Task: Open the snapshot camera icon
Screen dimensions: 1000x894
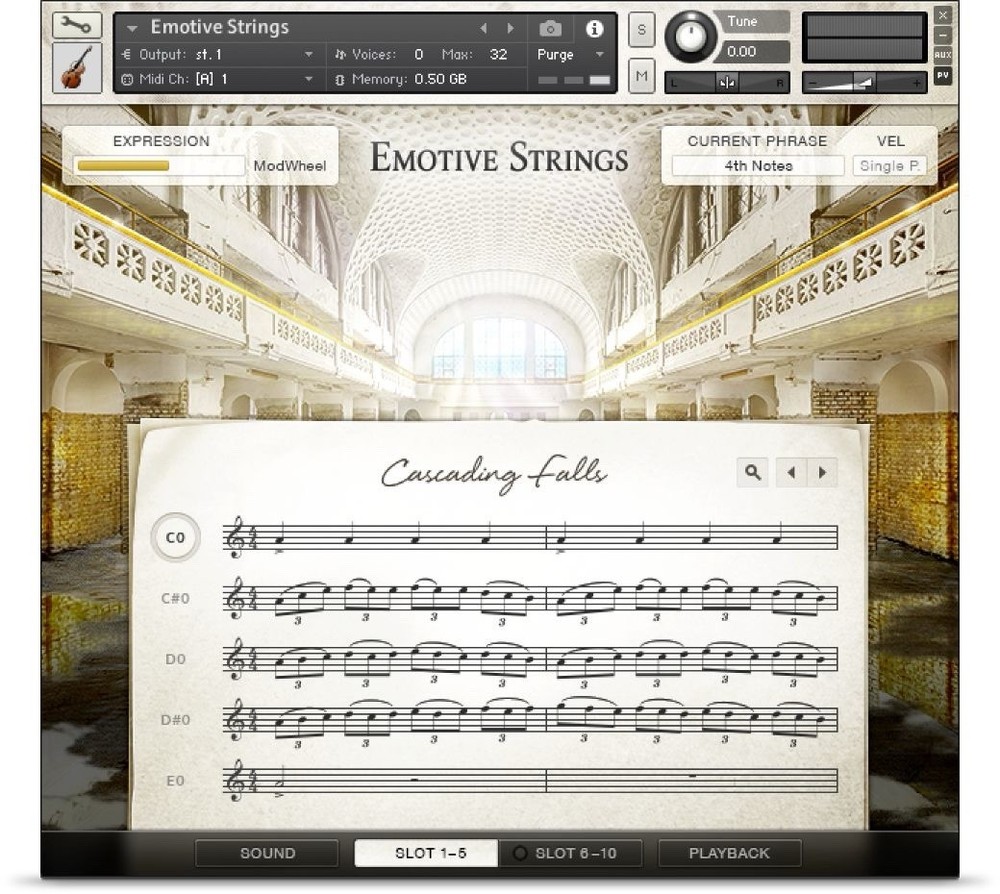Action: (x=549, y=29)
